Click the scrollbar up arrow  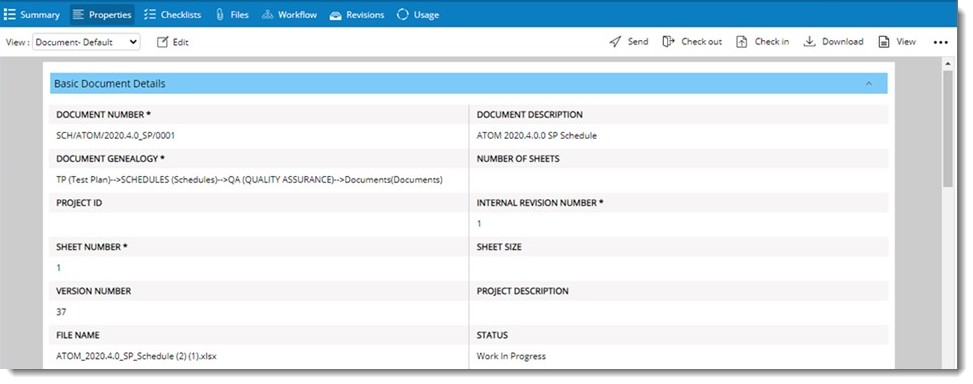tap(948, 63)
